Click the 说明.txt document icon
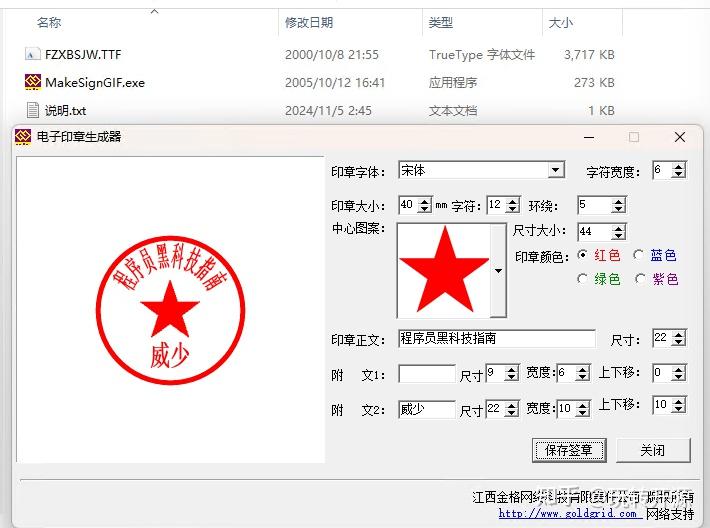Image resolution: width=710 pixels, height=528 pixels. (x=33, y=110)
